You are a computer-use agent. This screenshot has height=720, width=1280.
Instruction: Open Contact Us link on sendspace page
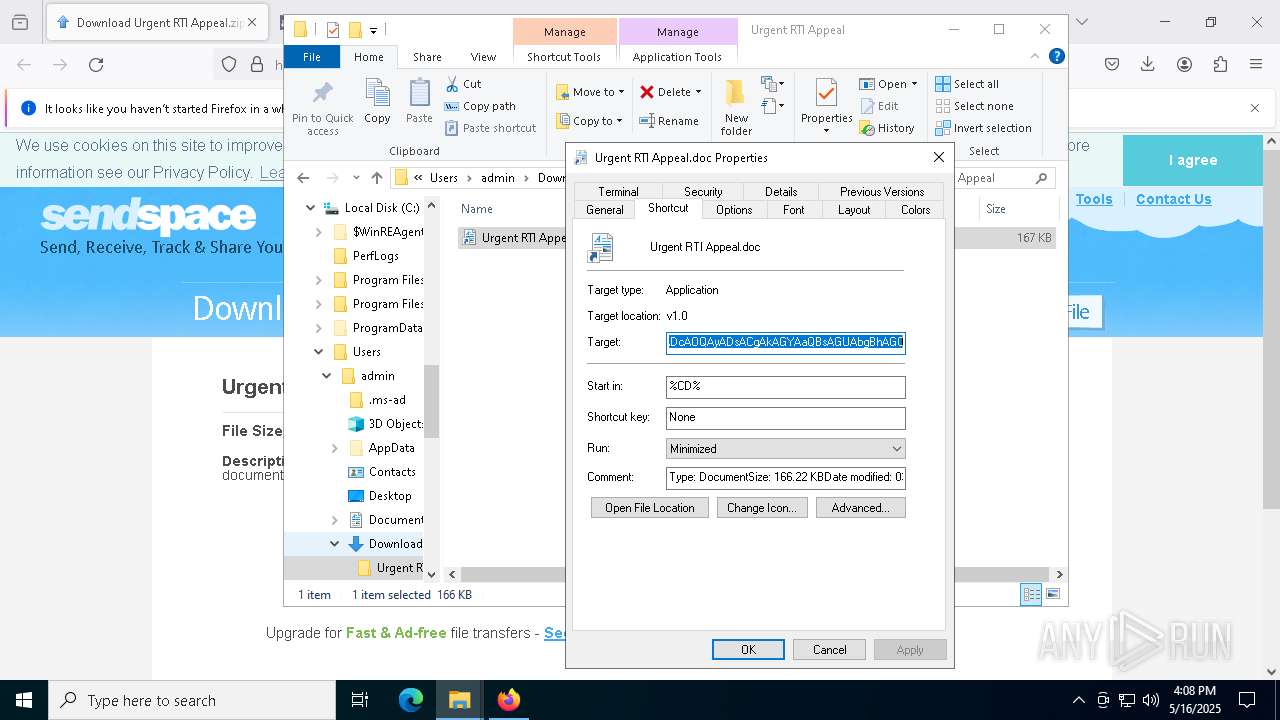click(x=1173, y=199)
